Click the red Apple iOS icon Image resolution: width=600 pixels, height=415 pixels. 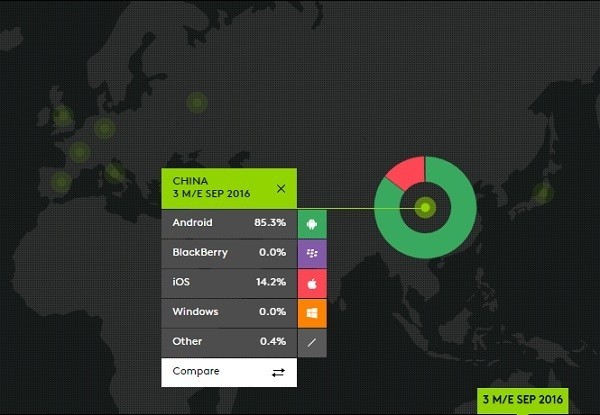312,282
